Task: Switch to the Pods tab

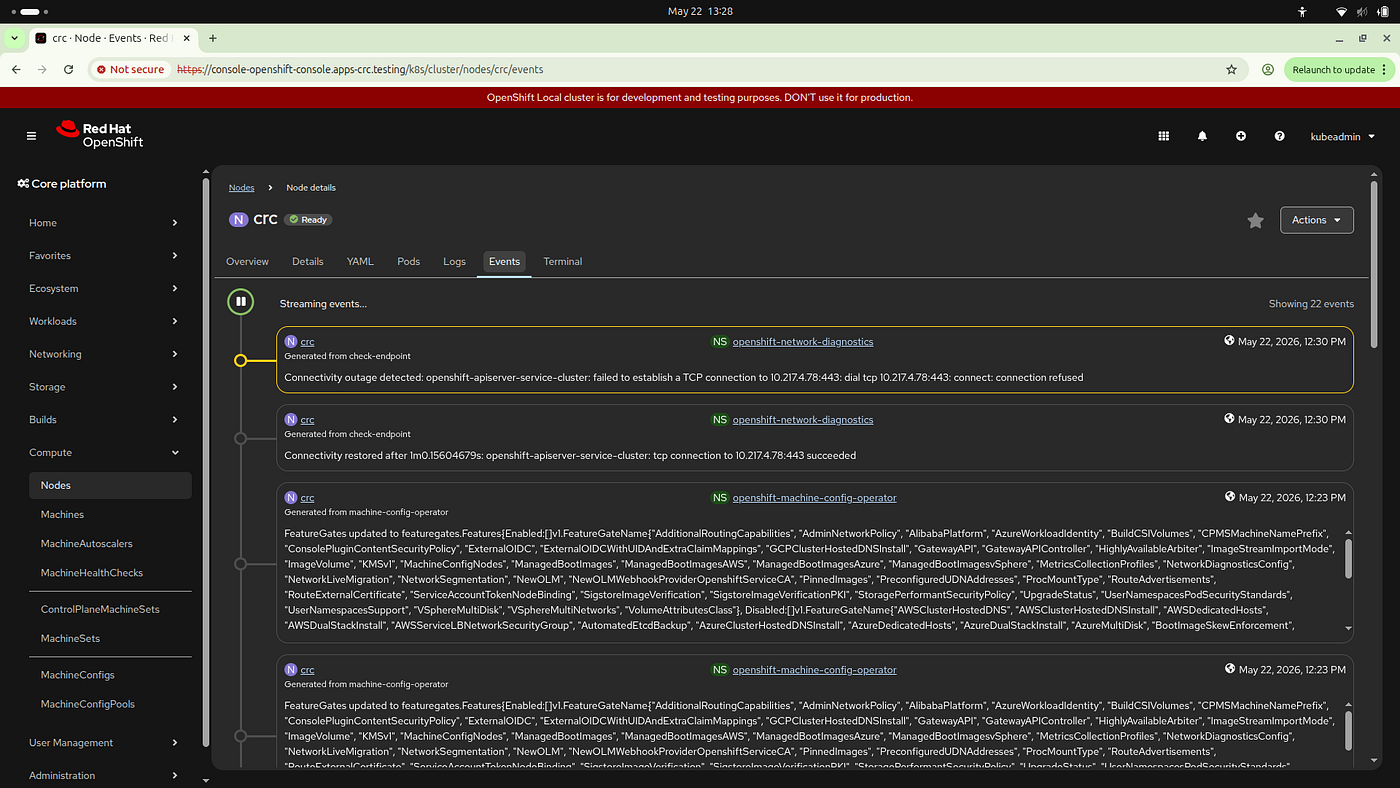Action: point(408,261)
